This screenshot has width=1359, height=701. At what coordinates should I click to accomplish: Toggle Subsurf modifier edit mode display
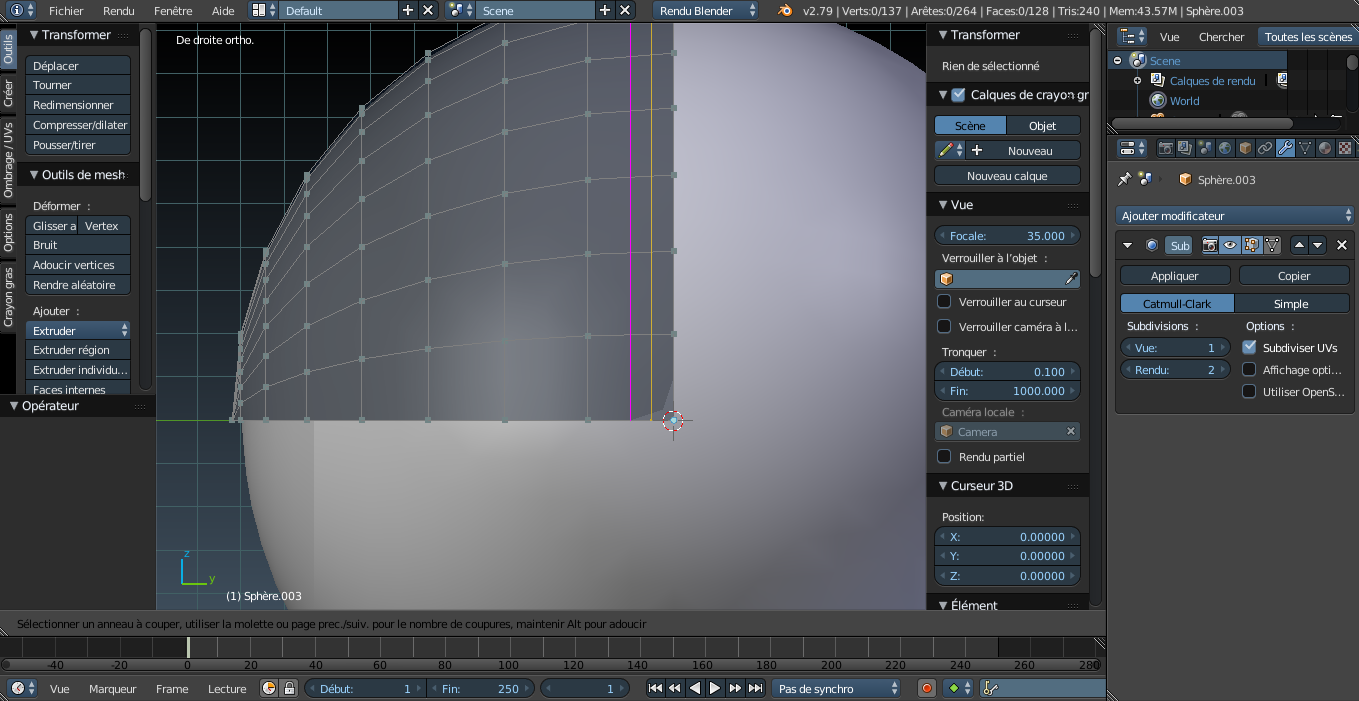click(1251, 245)
